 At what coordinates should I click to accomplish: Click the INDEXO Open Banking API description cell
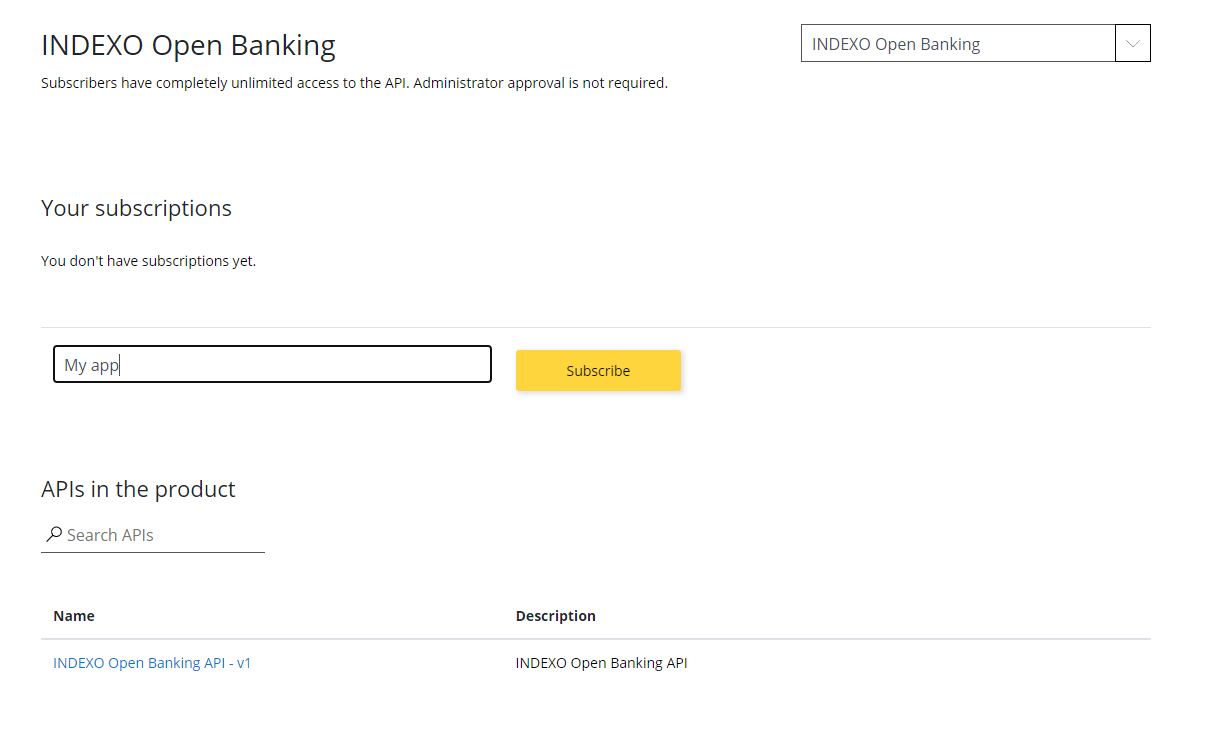pos(601,663)
